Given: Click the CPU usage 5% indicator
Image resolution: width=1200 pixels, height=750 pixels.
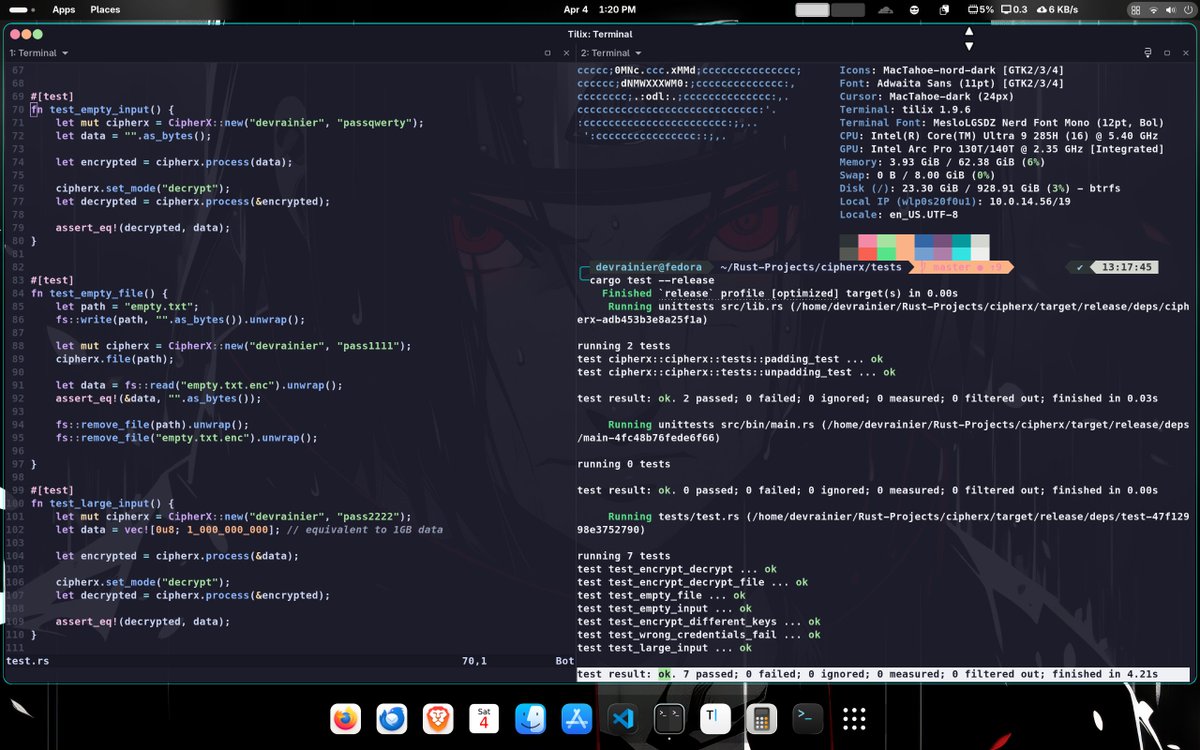Looking at the screenshot, I should (981, 10).
